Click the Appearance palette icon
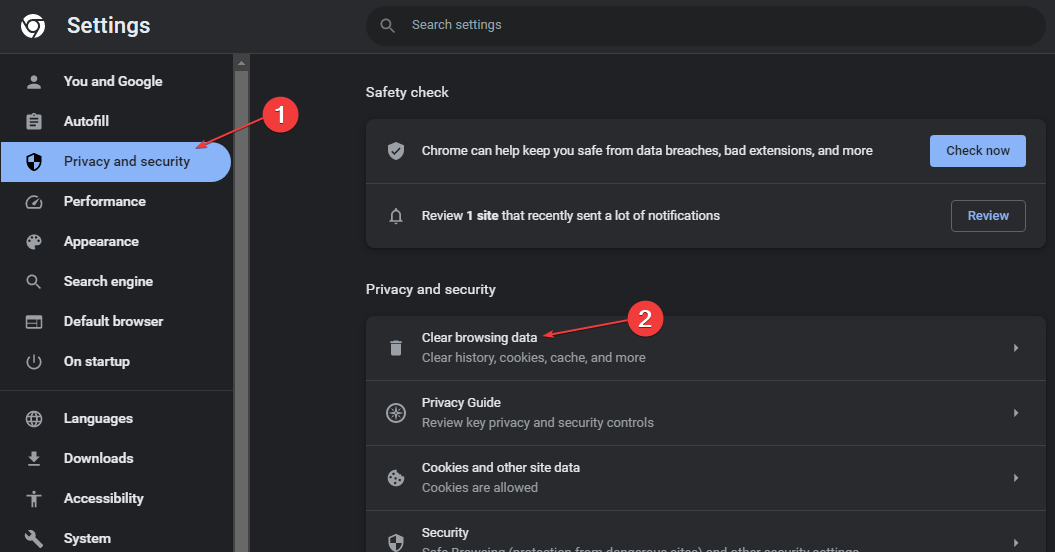 34,242
